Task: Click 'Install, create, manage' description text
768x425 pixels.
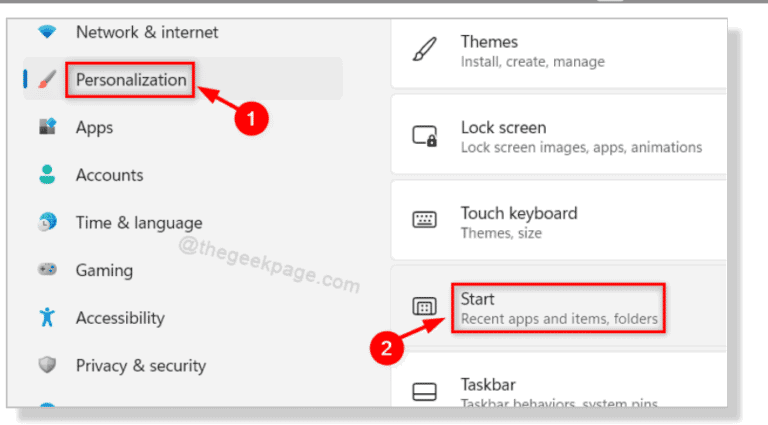Action: point(532,62)
